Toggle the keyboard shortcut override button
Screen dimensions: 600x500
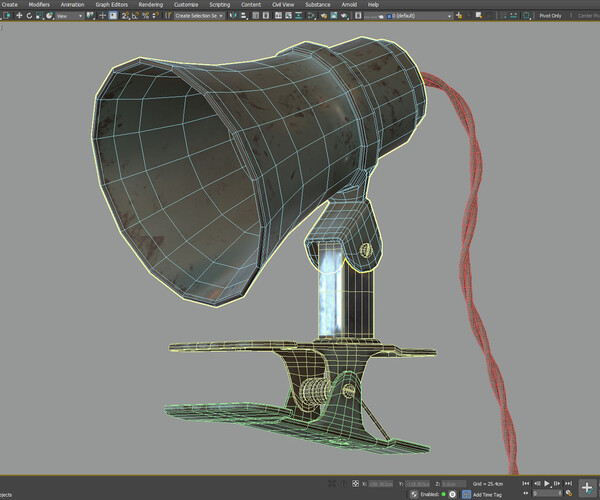(x=113, y=16)
